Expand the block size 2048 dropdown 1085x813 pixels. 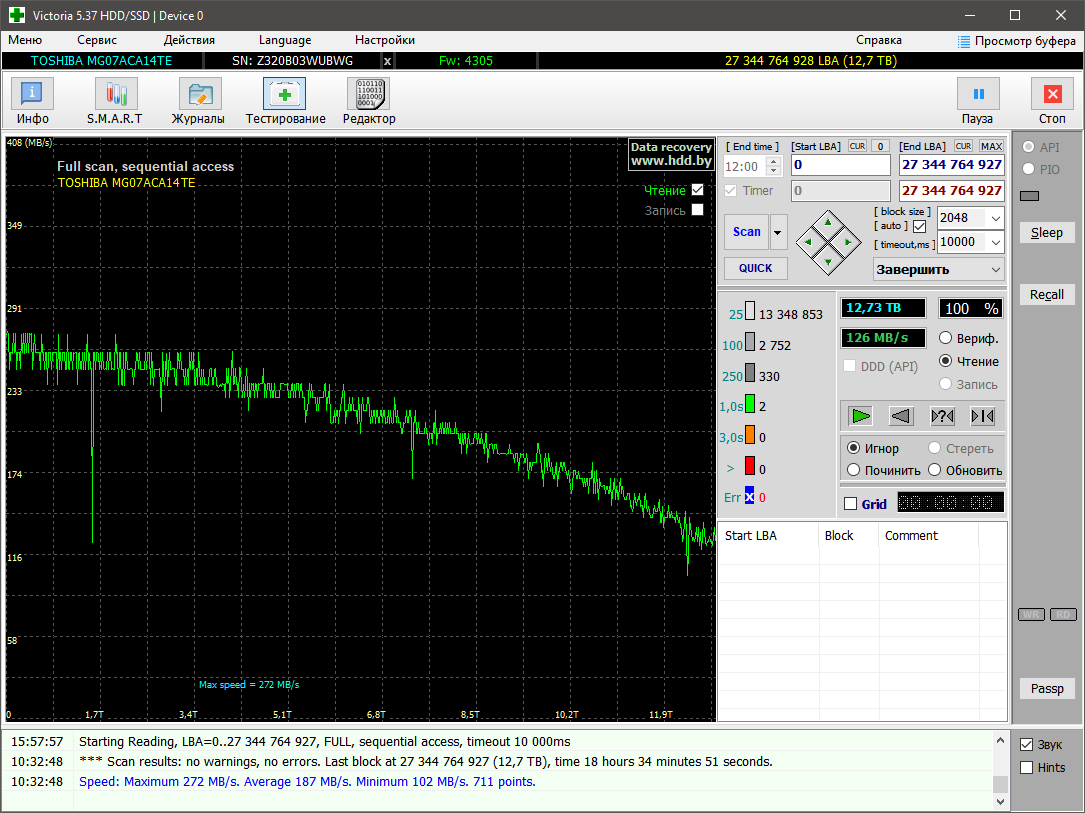tap(995, 218)
